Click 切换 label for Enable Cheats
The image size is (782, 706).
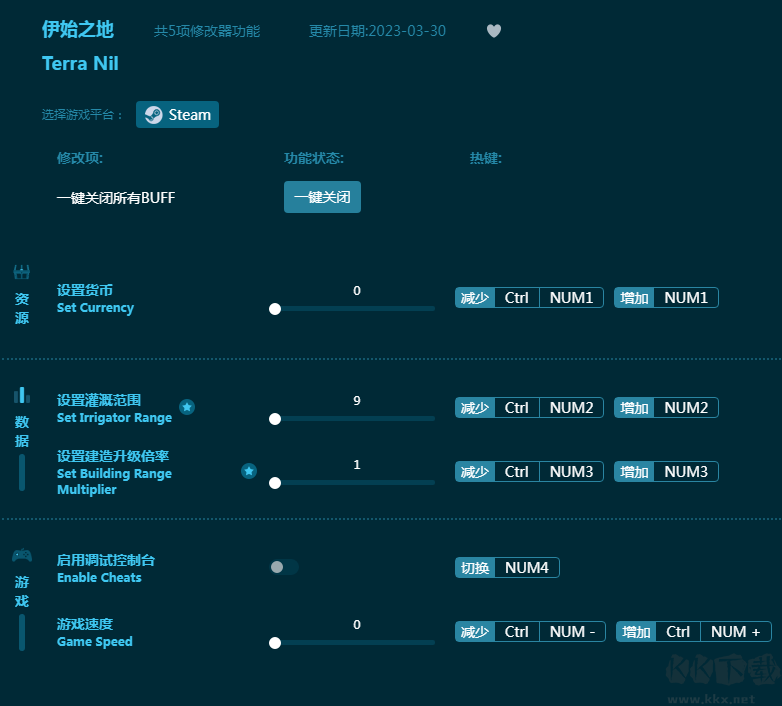click(475, 568)
